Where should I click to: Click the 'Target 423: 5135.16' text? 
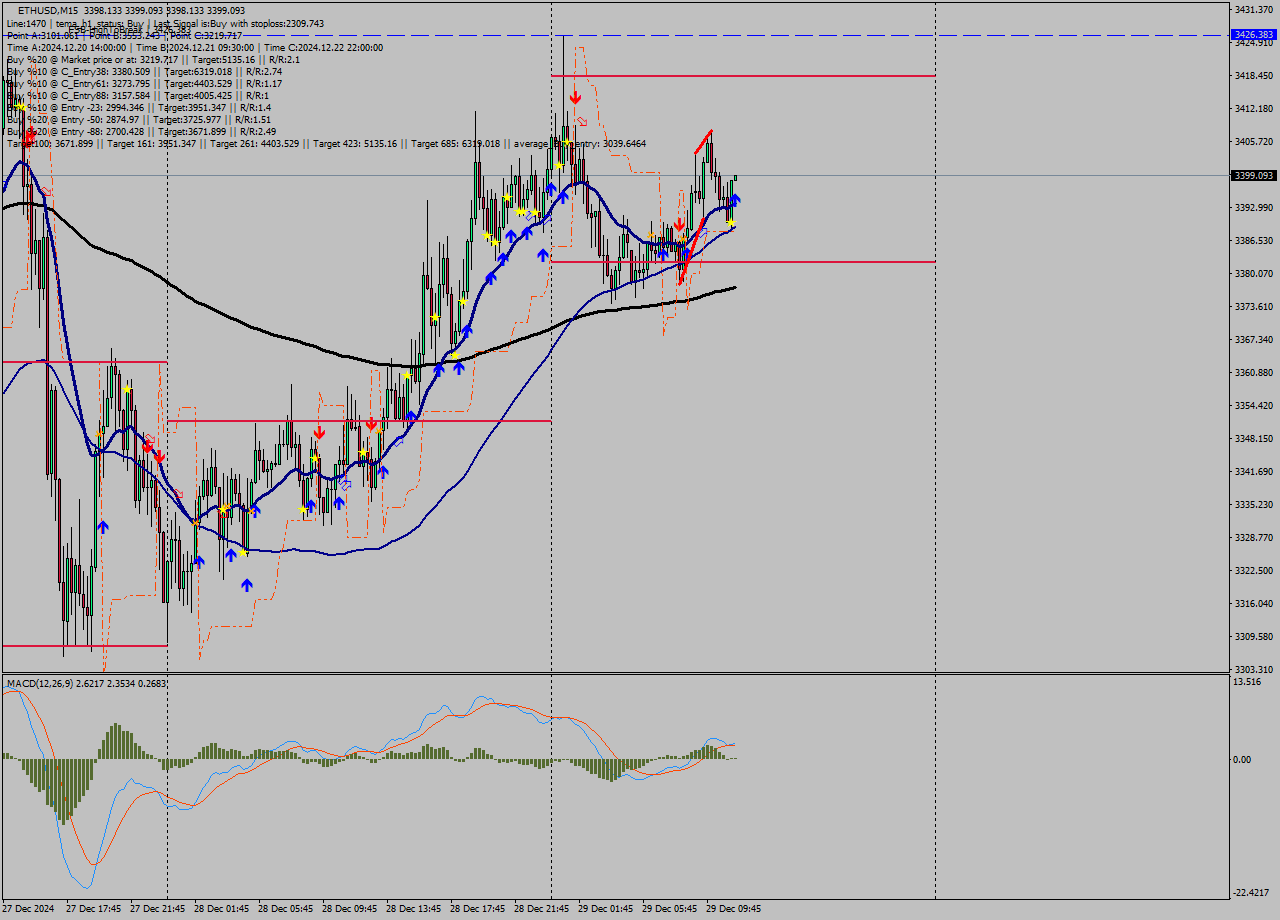(x=355, y=143)
